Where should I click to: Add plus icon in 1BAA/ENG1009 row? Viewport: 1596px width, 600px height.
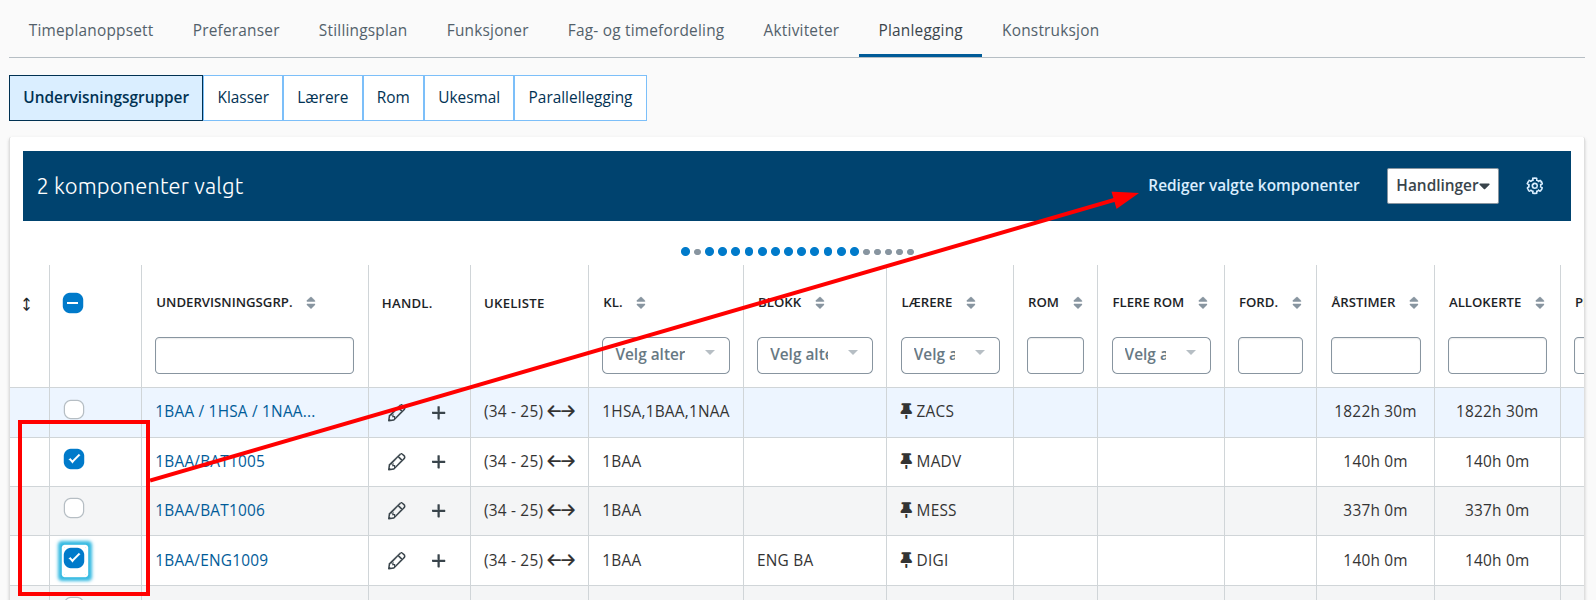pyautogui.click(x=438, y=561)
